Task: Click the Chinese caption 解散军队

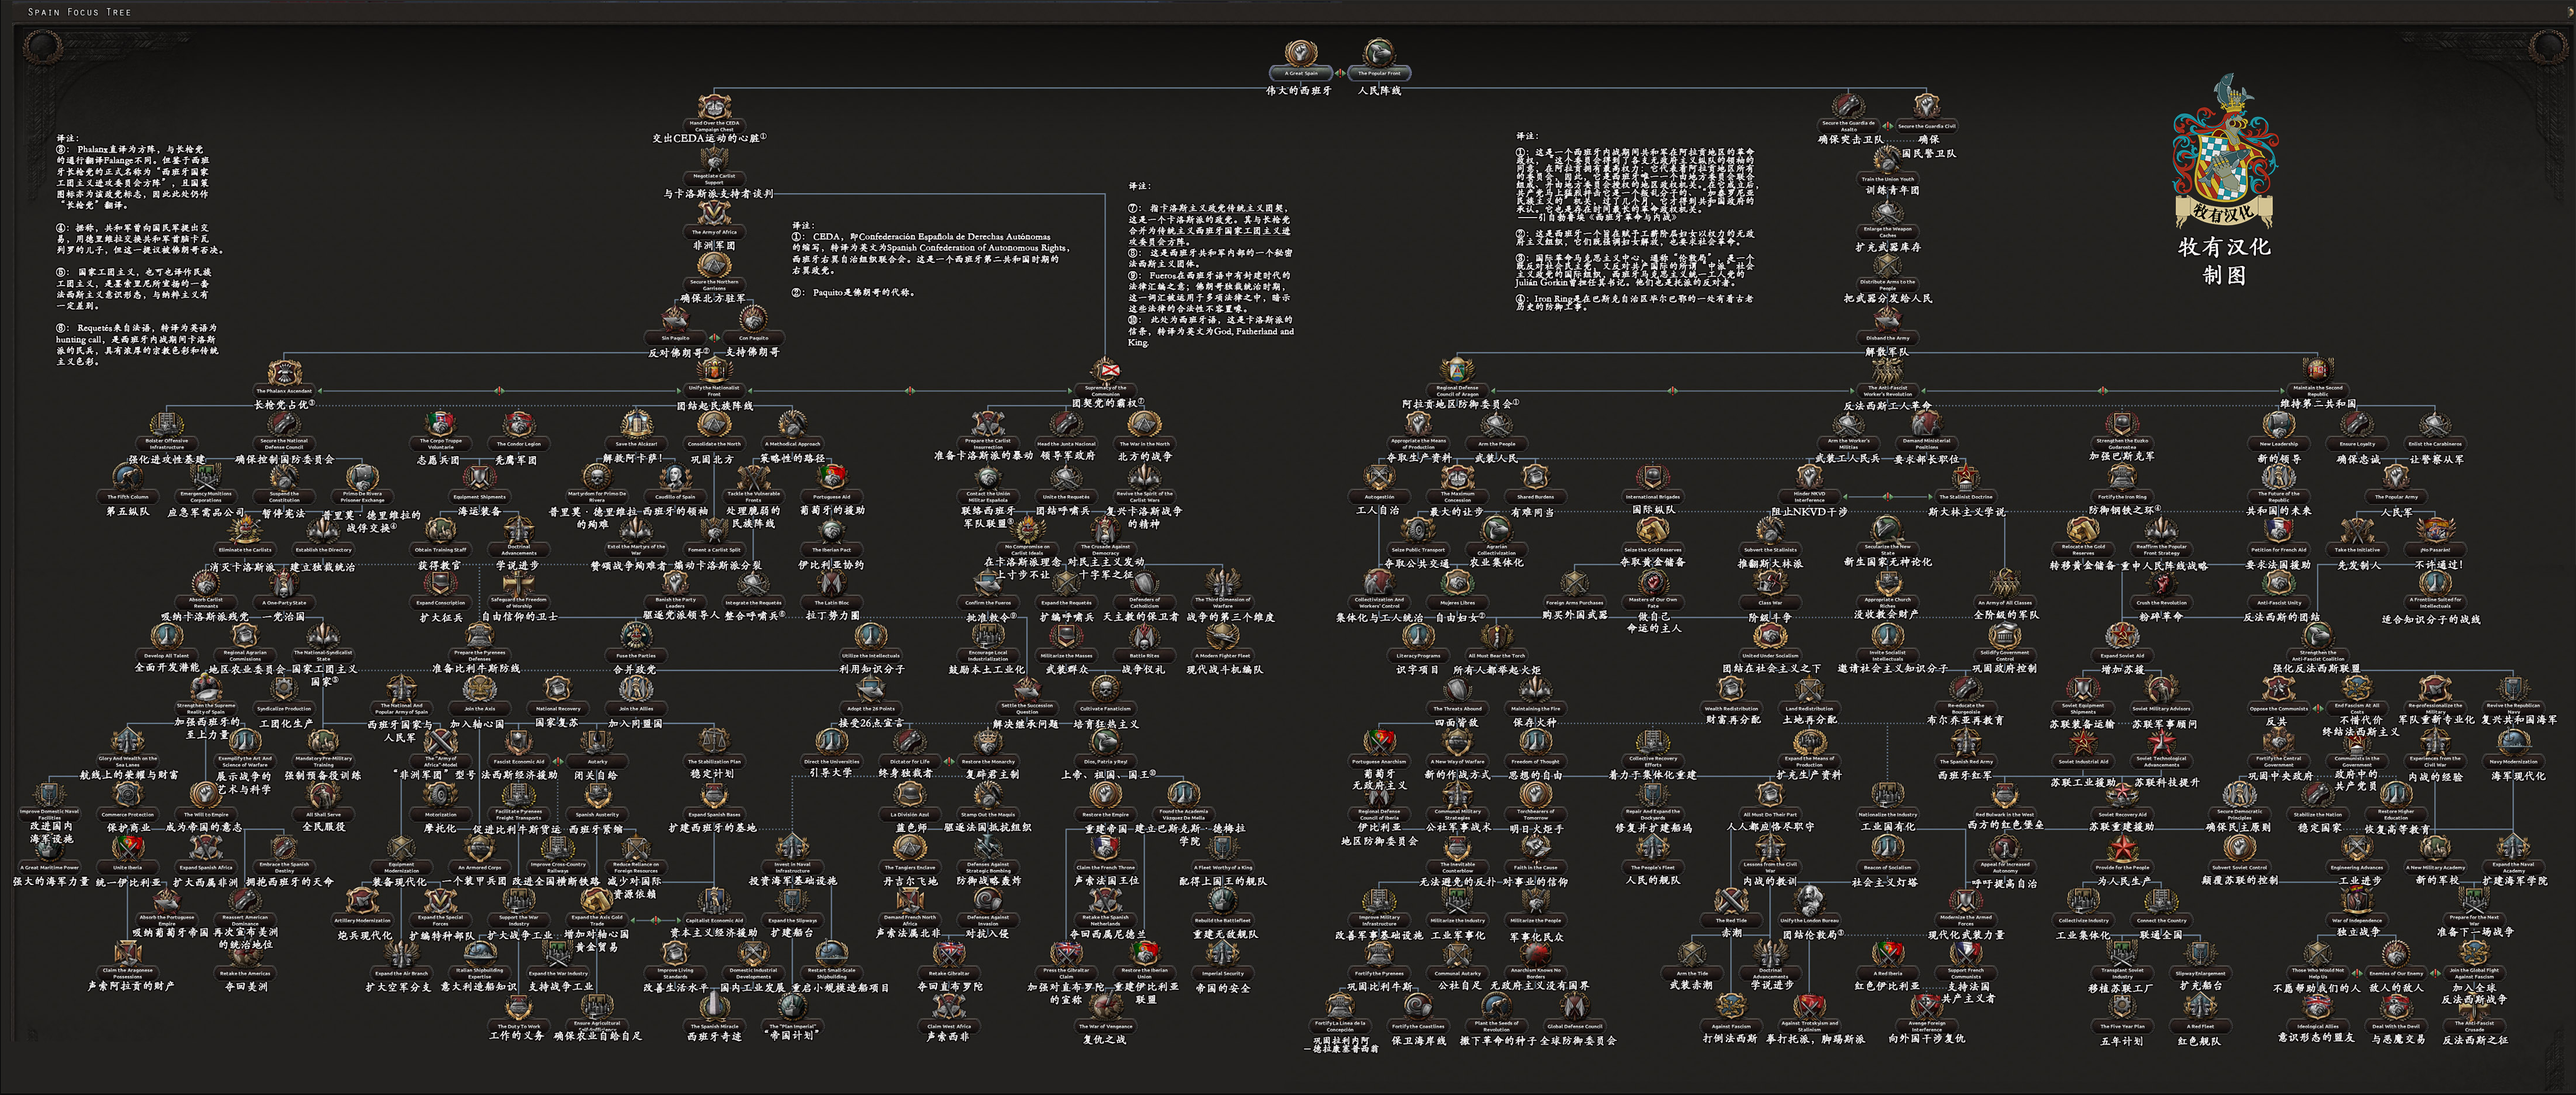Action: [x=1887, y=352]
